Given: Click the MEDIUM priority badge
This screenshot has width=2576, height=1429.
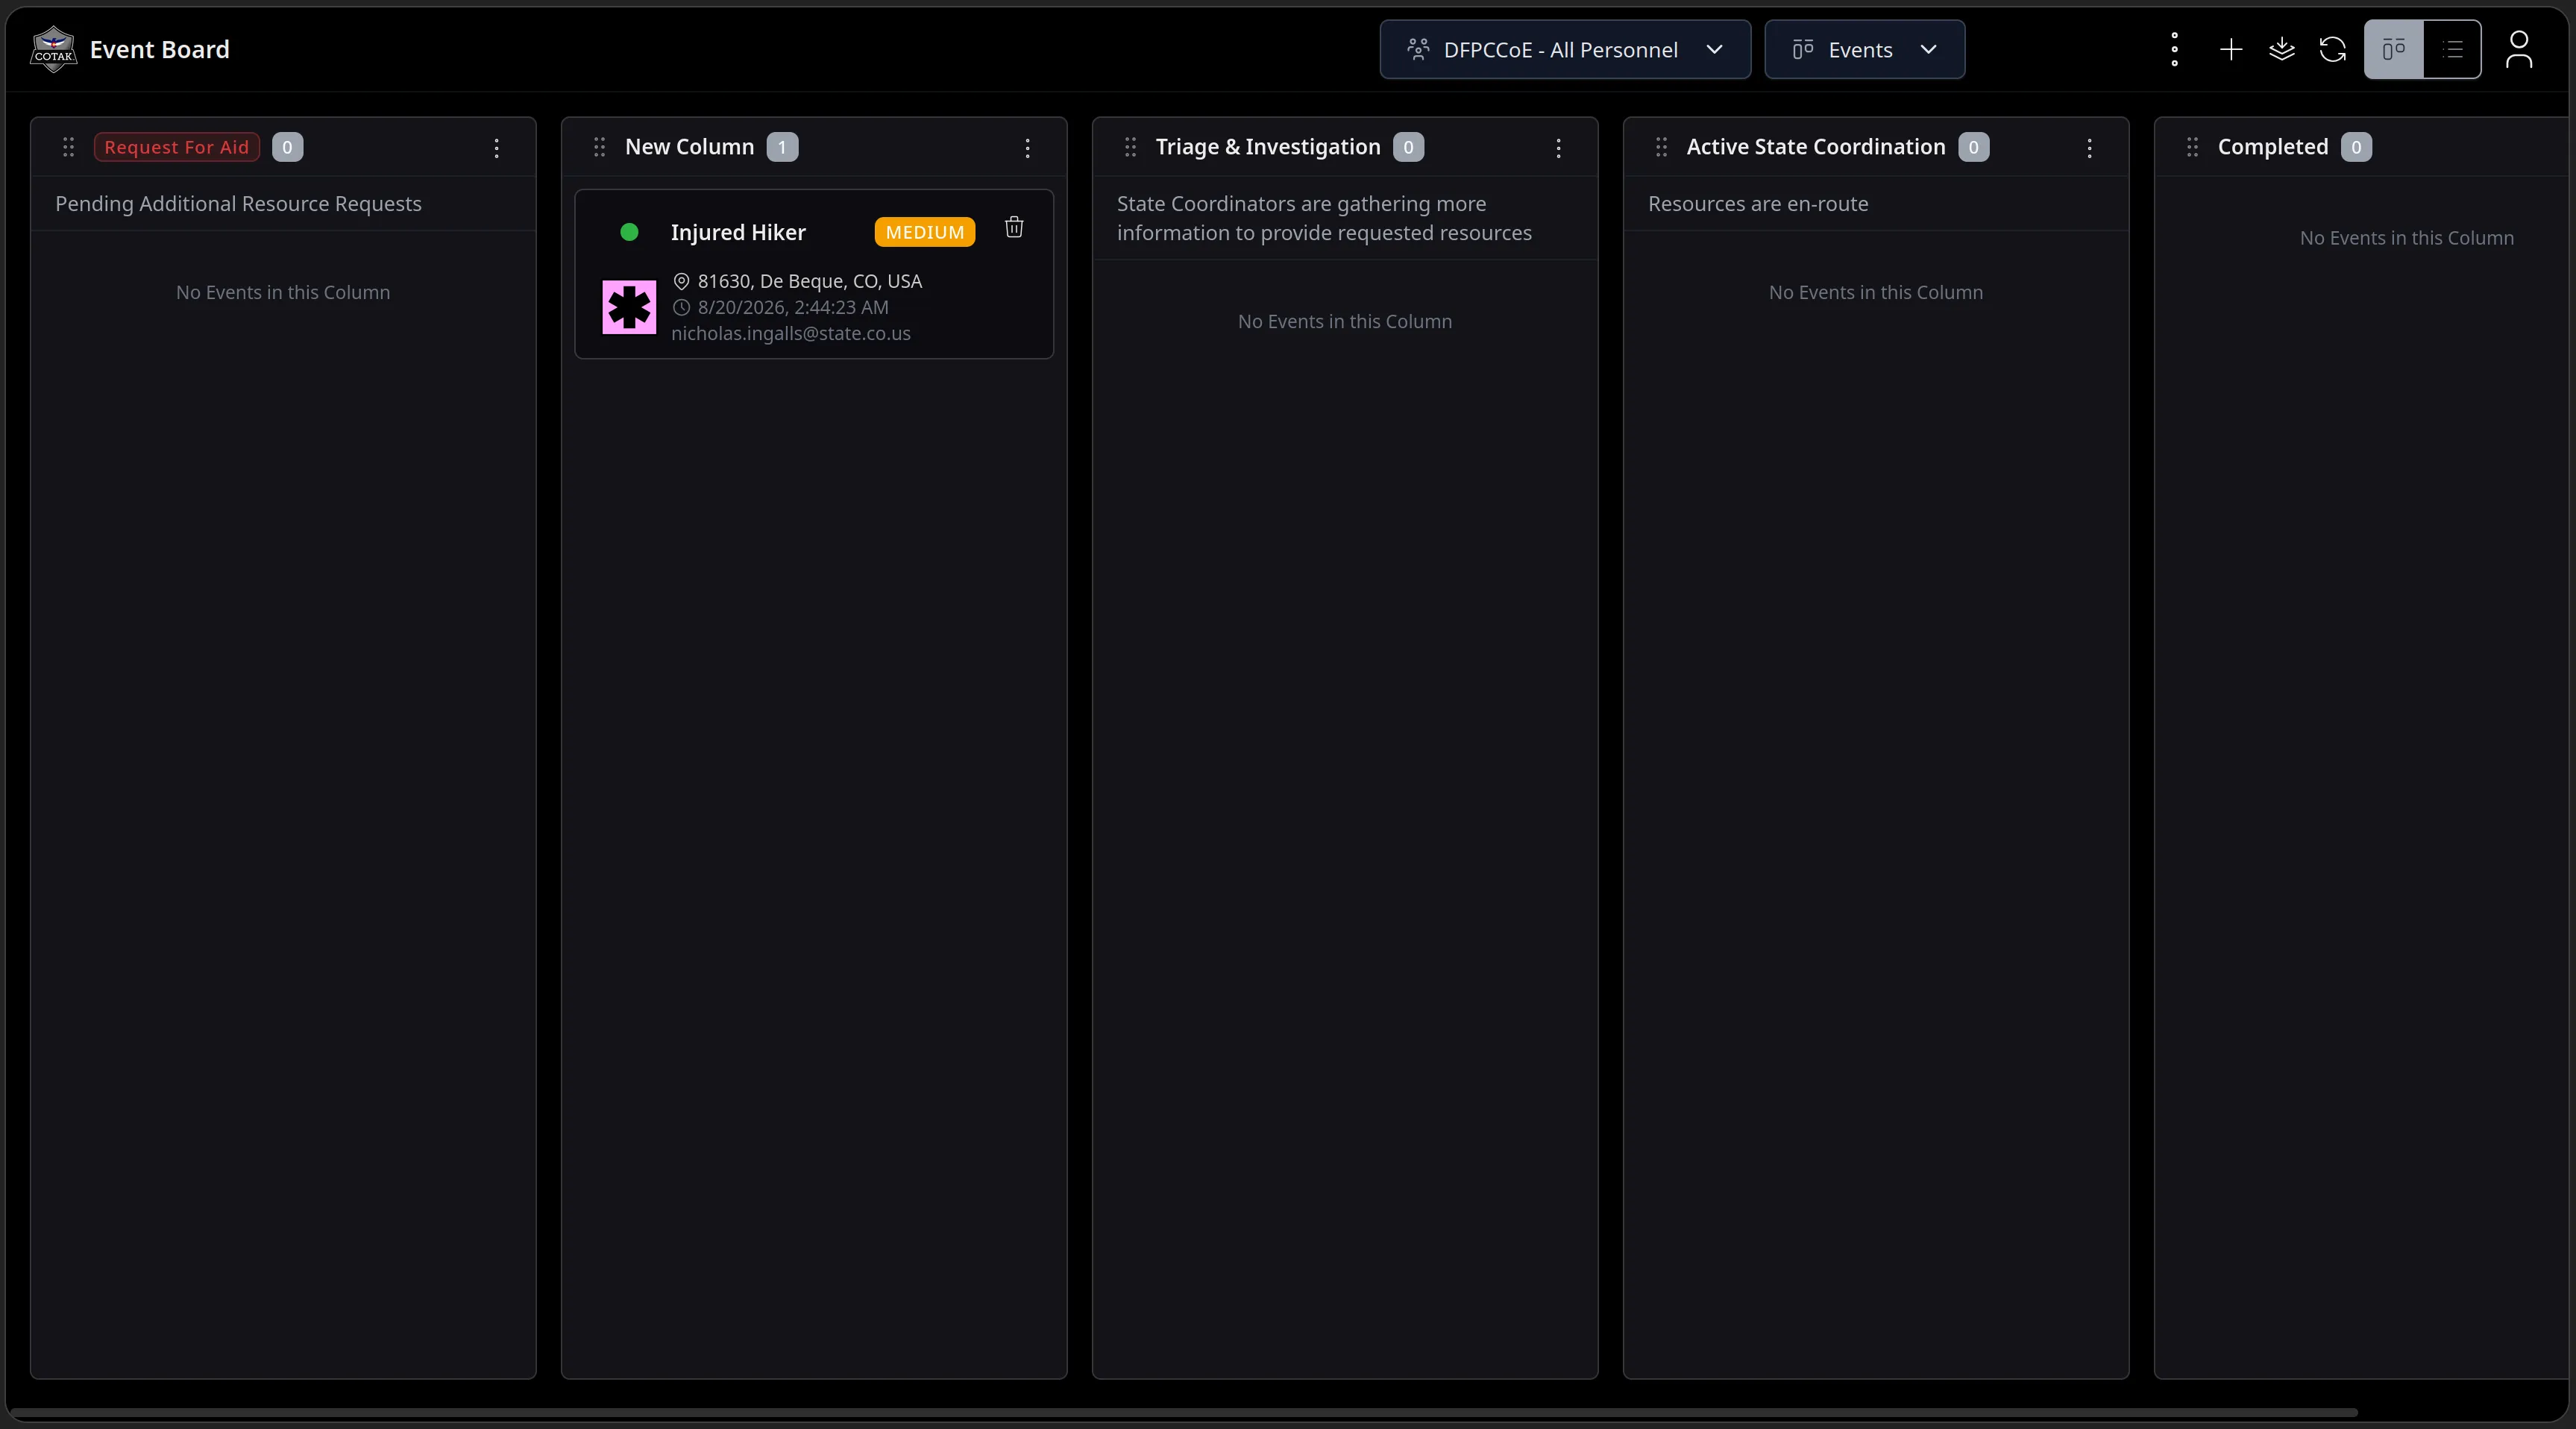Looking at the screenshot, I should pos(924,232).
